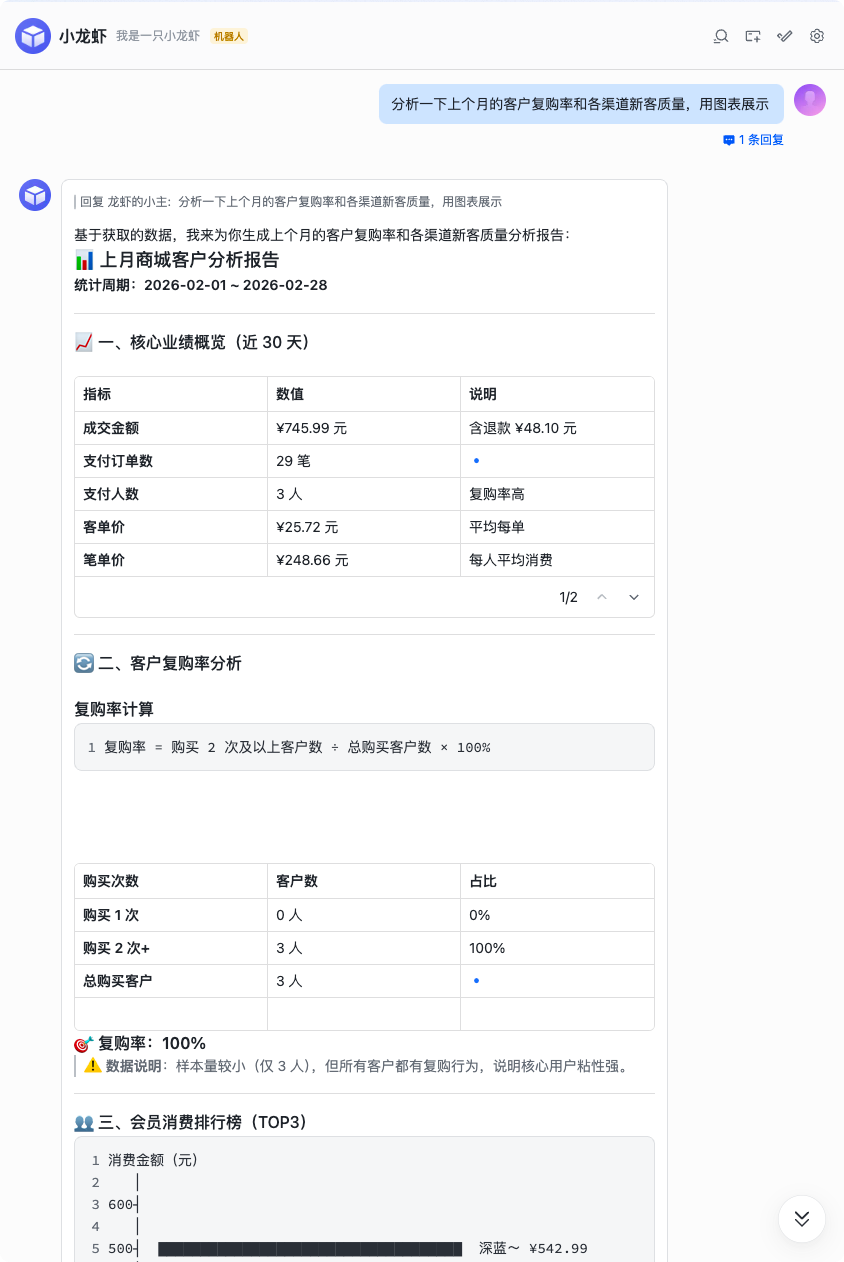Click the 深蓝~ ¥542.99 chart label
The height and width of the screenshot is (1262, 844).
533,1248
